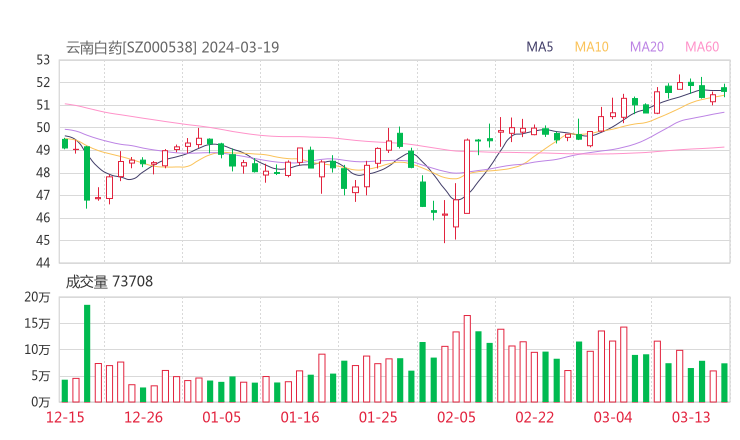740x440 pixels.
Task: Click the tallest red volume bar near 02-05
Action: (x=467, y=359)
